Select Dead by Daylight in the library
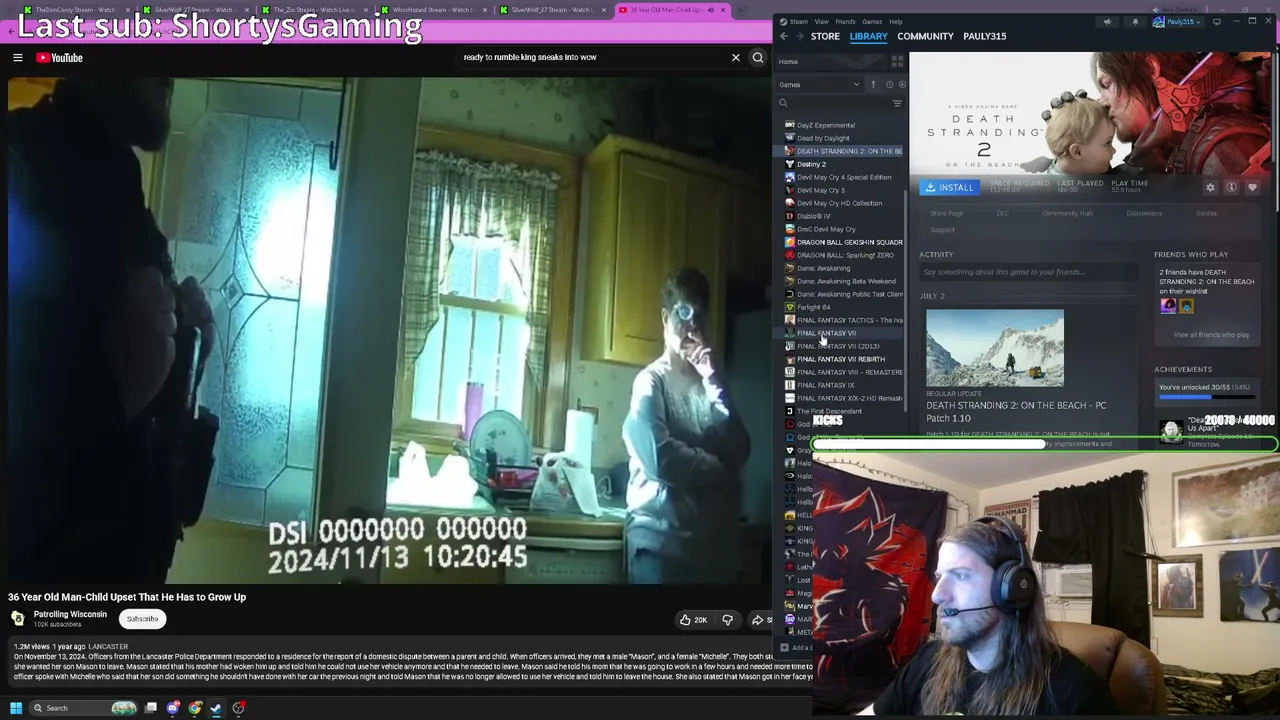The height and width of the screenshot is (720, 1280). [823, 138]
